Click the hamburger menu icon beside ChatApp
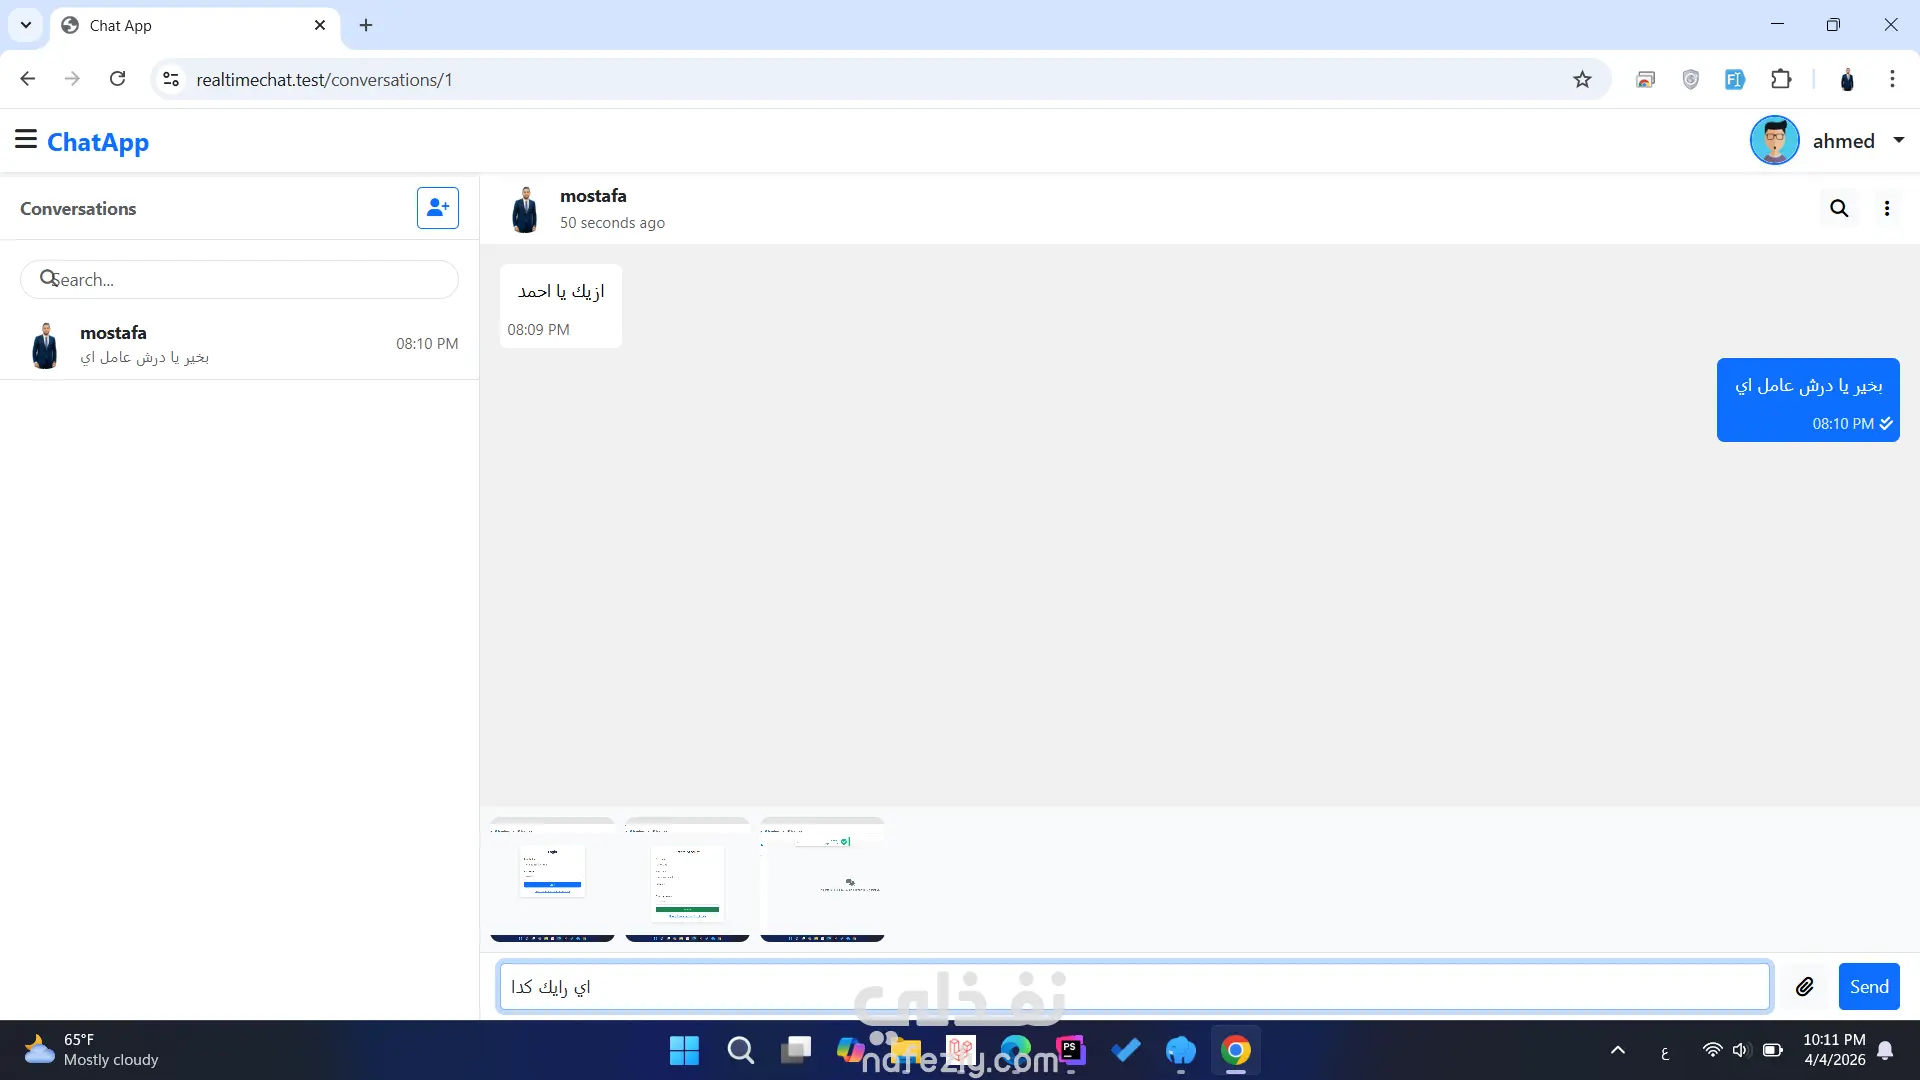Viewport: 1920px width, 1080px height. click(x=26, y=139)
